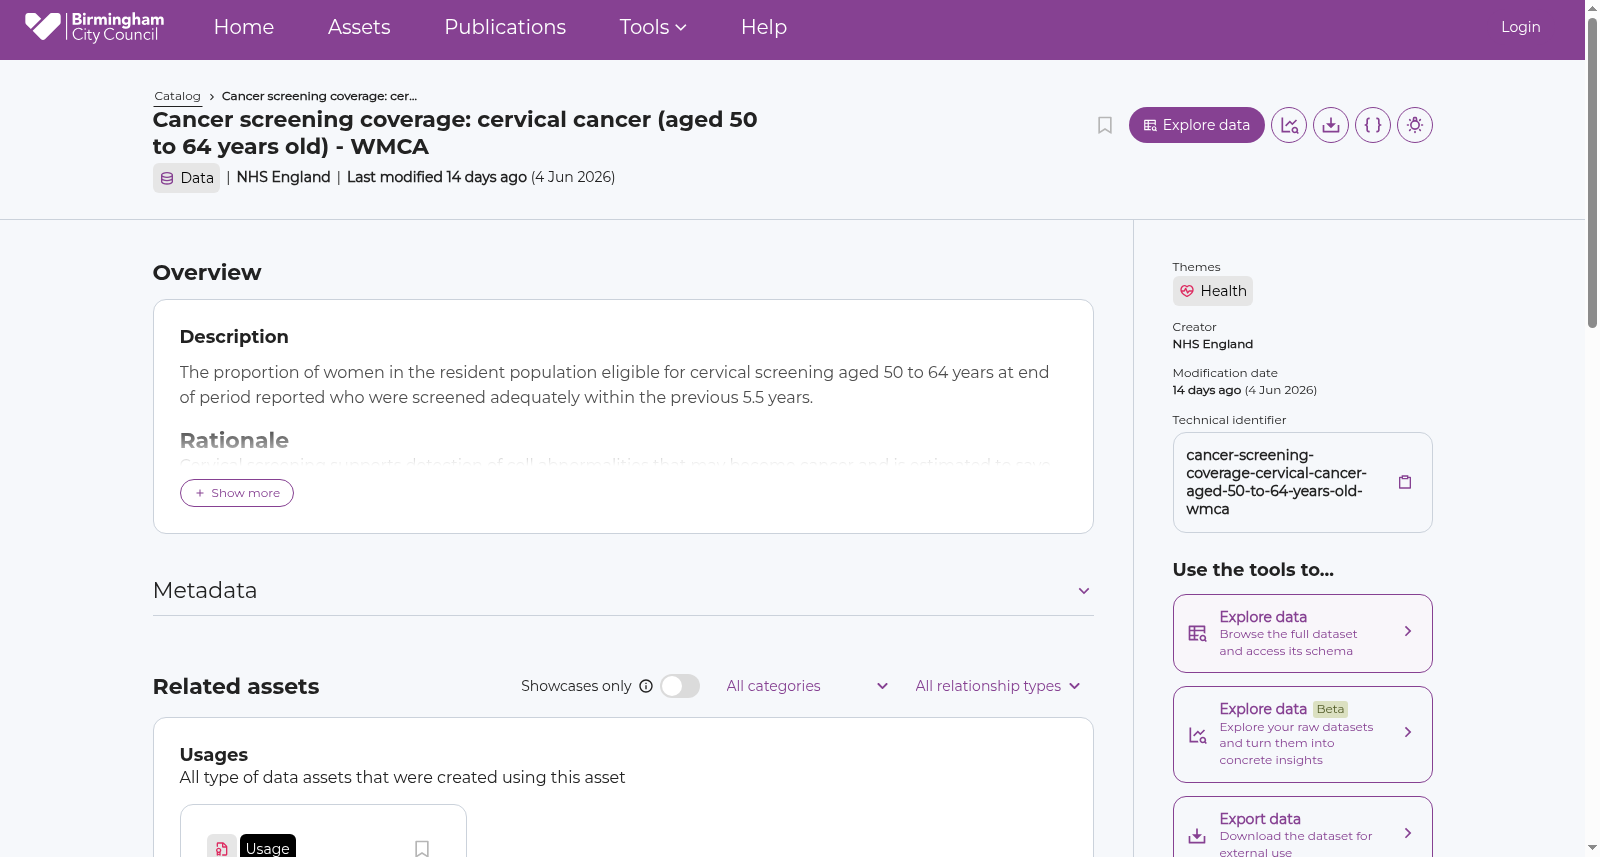The width and height of the screenshot is (1600, 857).
Task: Click the download export icon in header
Action: (1331, 125)
